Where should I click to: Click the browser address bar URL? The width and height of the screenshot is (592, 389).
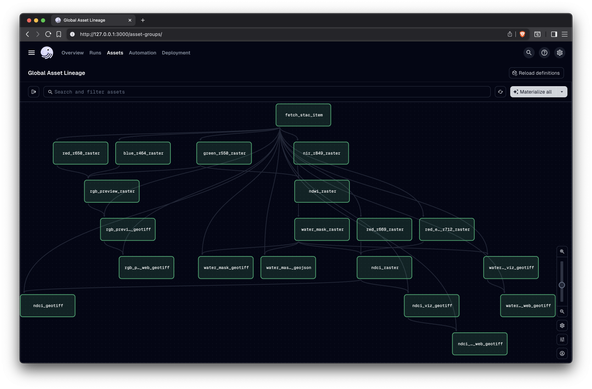[121, 34]
